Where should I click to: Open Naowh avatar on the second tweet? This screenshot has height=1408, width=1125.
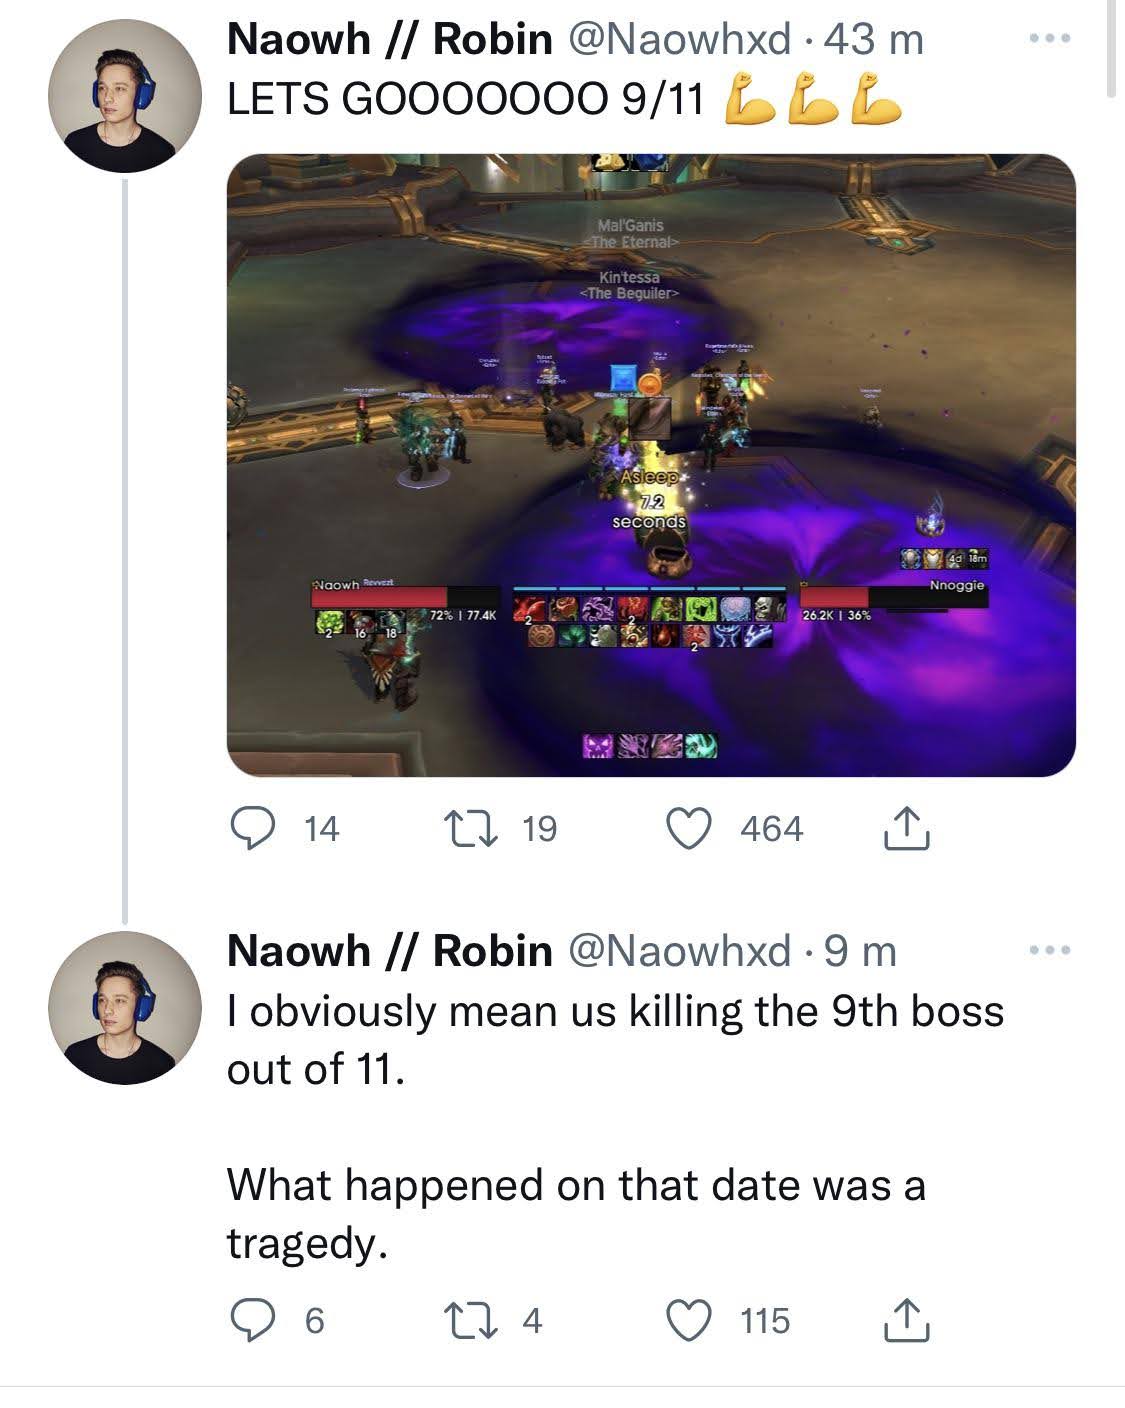[x=124, y=1008]
